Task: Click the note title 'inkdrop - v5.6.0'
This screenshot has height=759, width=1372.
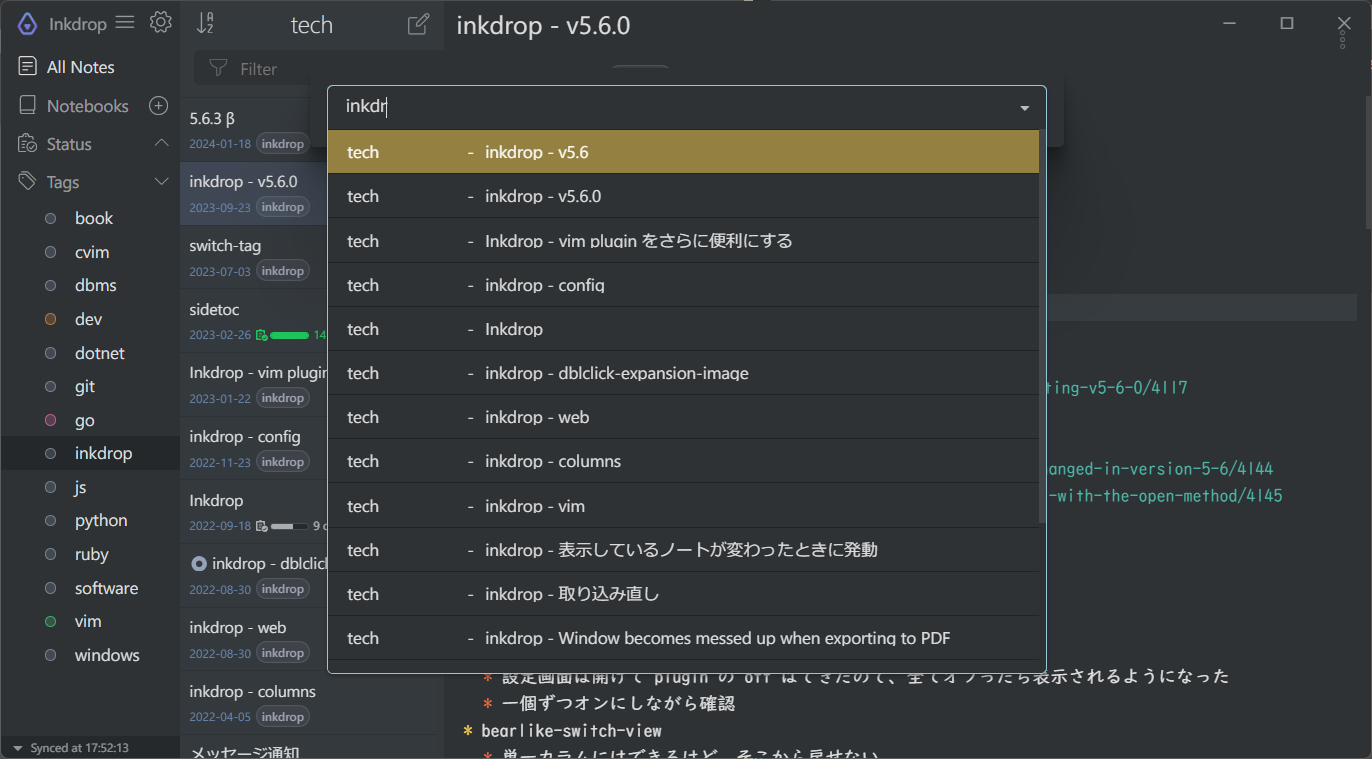Action: (x=543, y=26)
